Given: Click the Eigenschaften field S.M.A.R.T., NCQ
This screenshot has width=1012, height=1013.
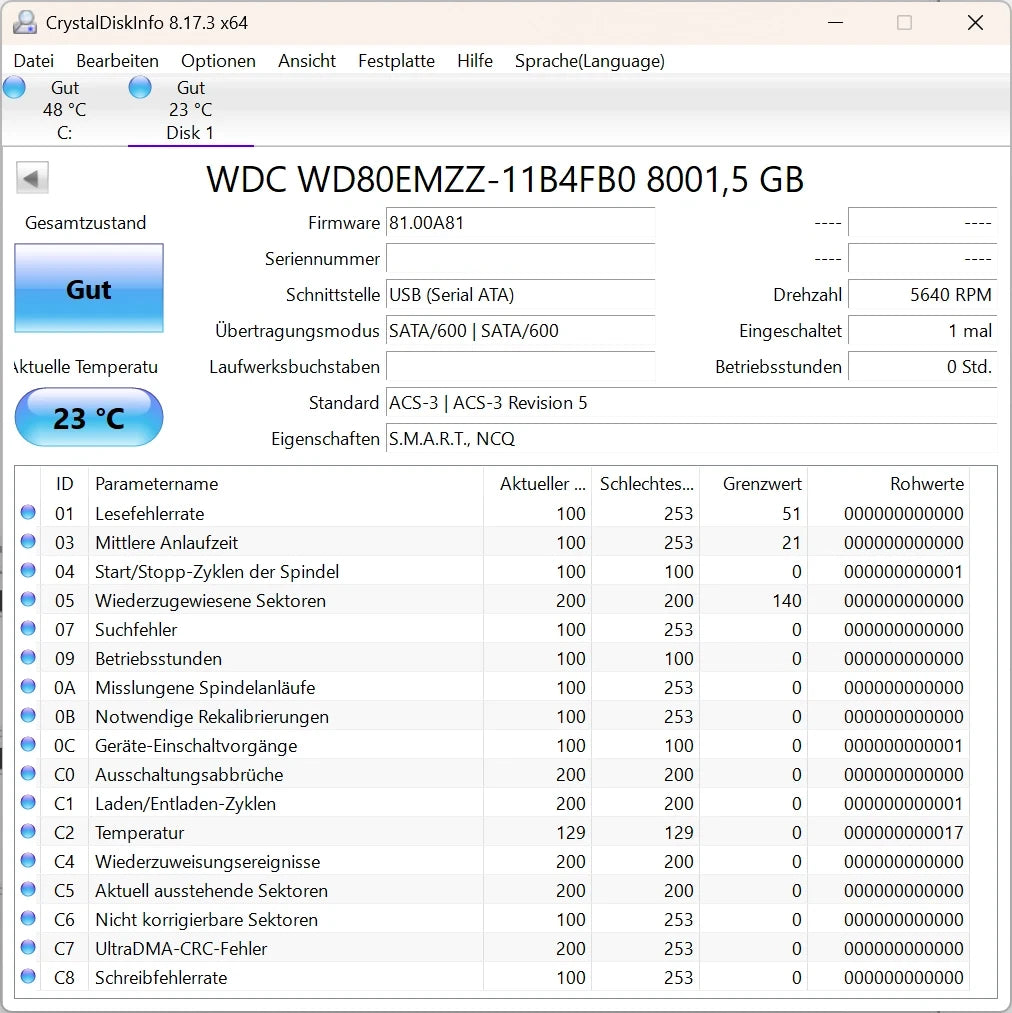Looking at the screenshot, I should click(x=691, y=439).
